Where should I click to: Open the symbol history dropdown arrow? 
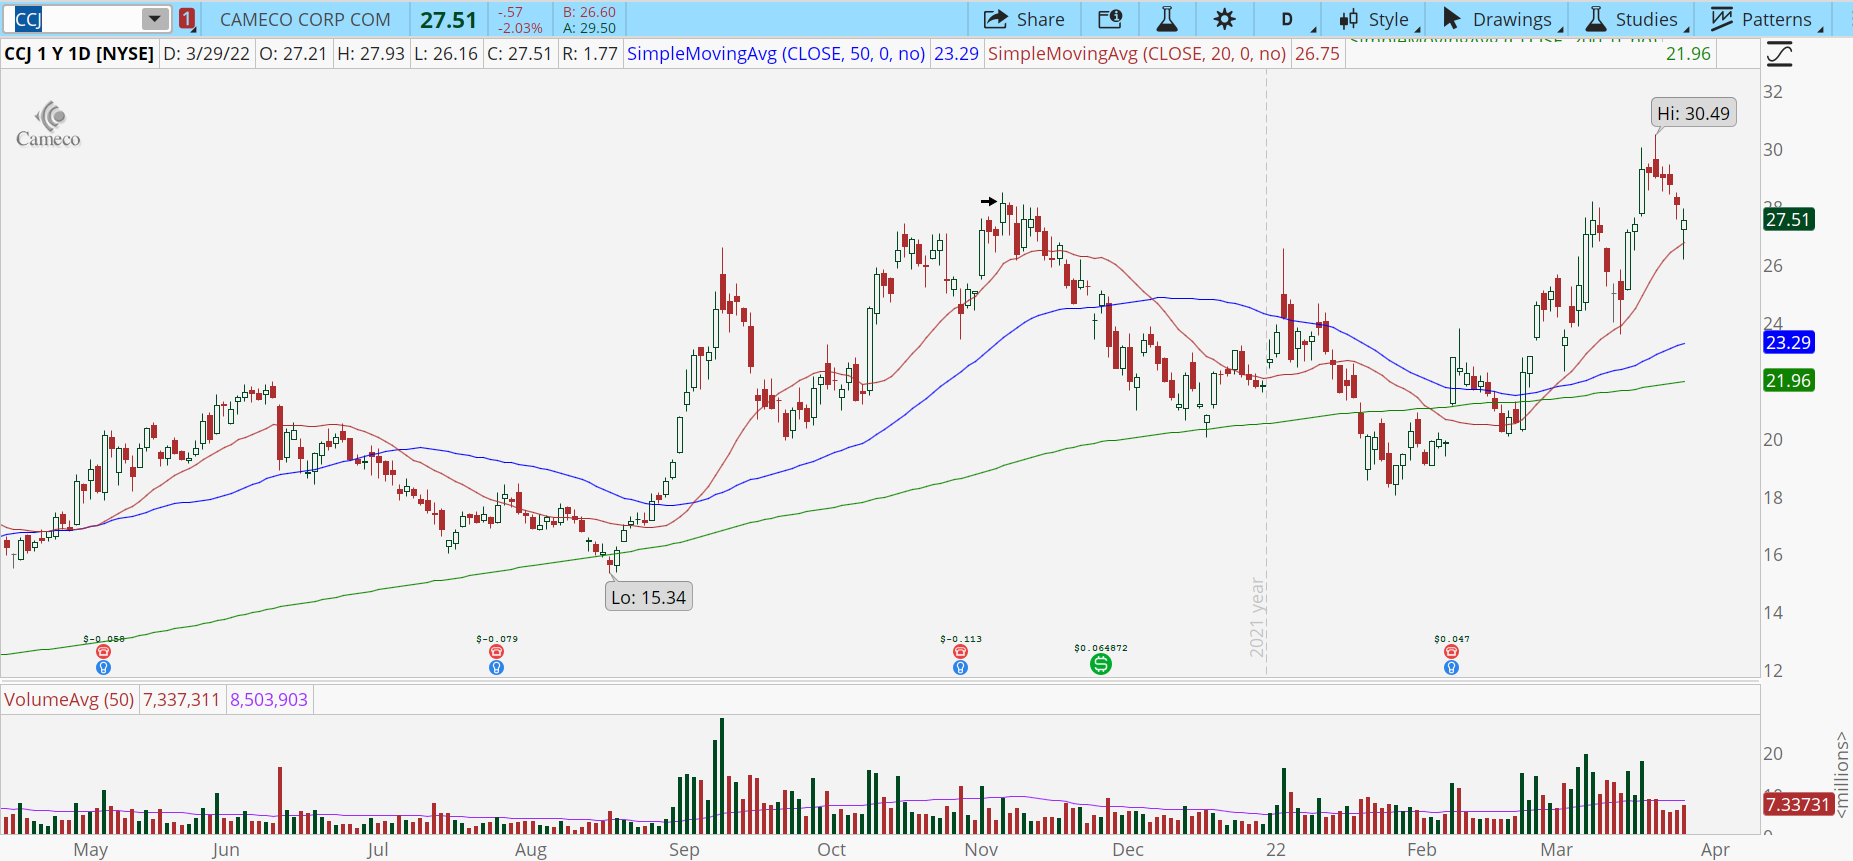click(x=155, y=19)
